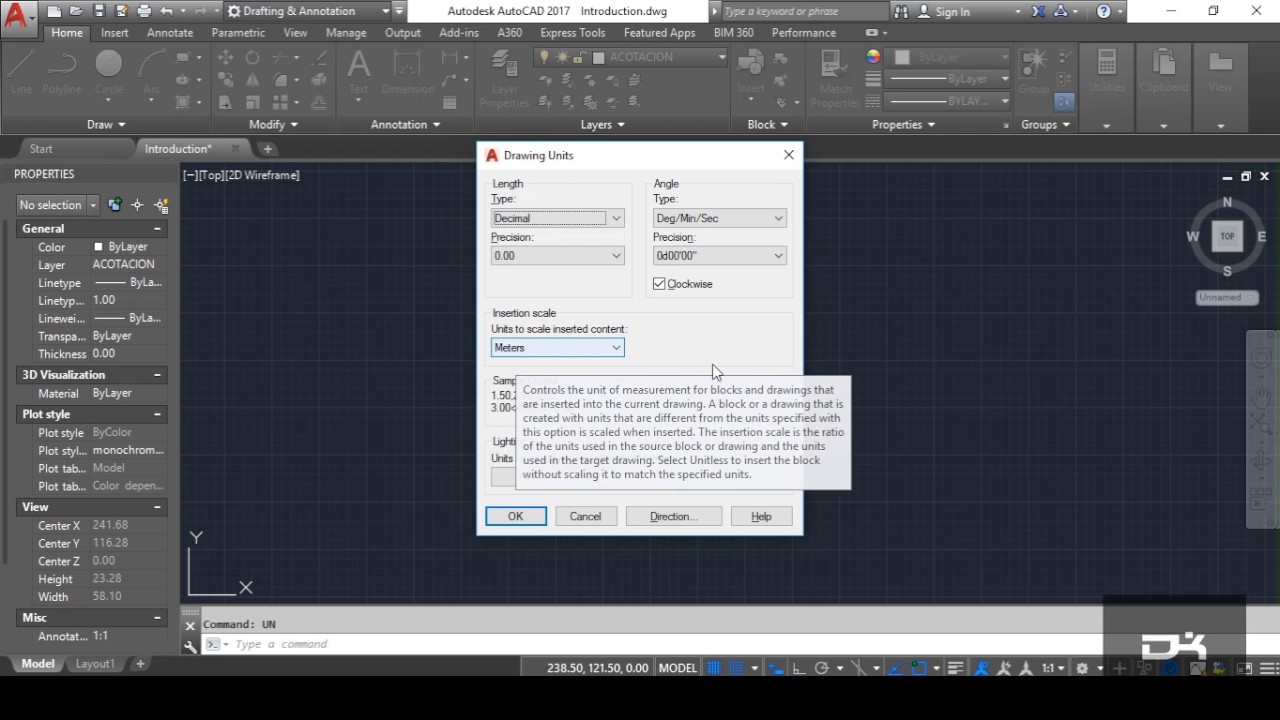The width and height of the screenshot is (1280, 720).
Task: Expand the Draw panel
Action: point(106,125)
